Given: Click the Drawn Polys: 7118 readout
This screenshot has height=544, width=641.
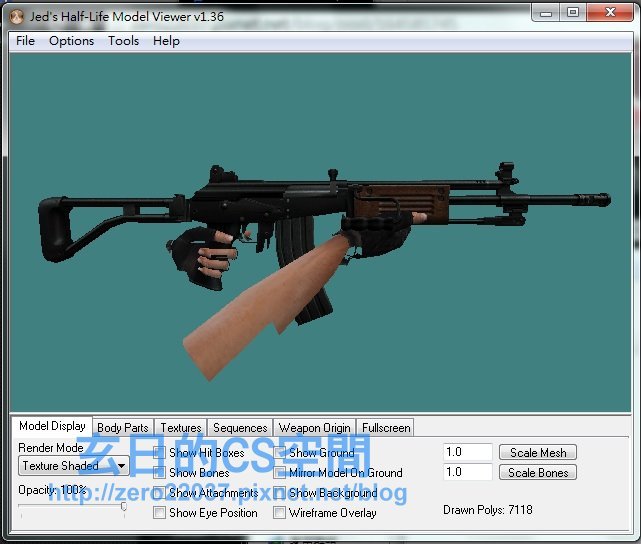Looking at the screenshot, I should coord(488,510).
